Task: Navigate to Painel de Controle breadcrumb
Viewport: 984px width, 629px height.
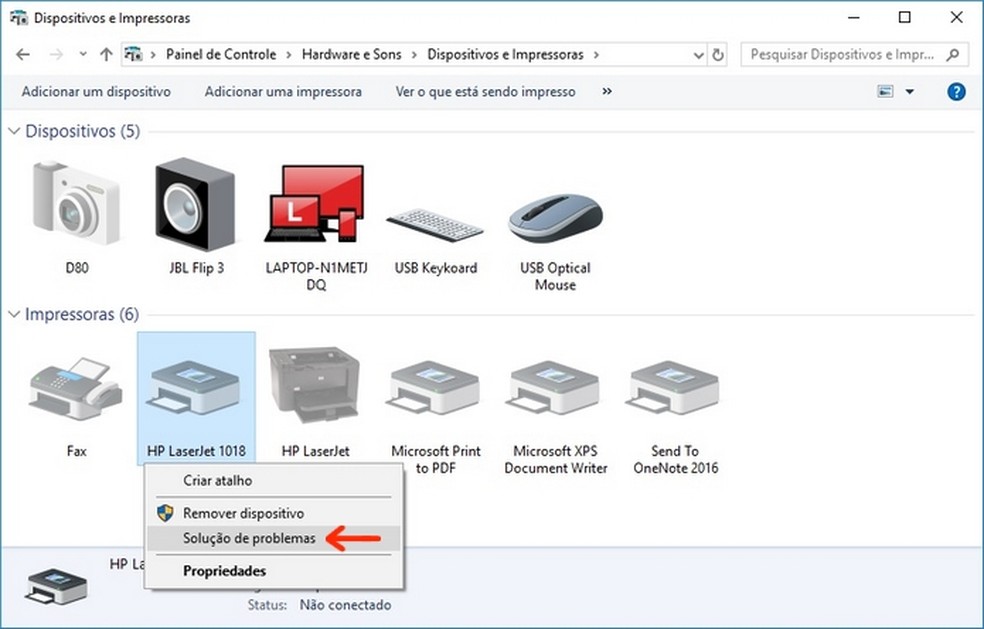Action: (x=223, y=55)
